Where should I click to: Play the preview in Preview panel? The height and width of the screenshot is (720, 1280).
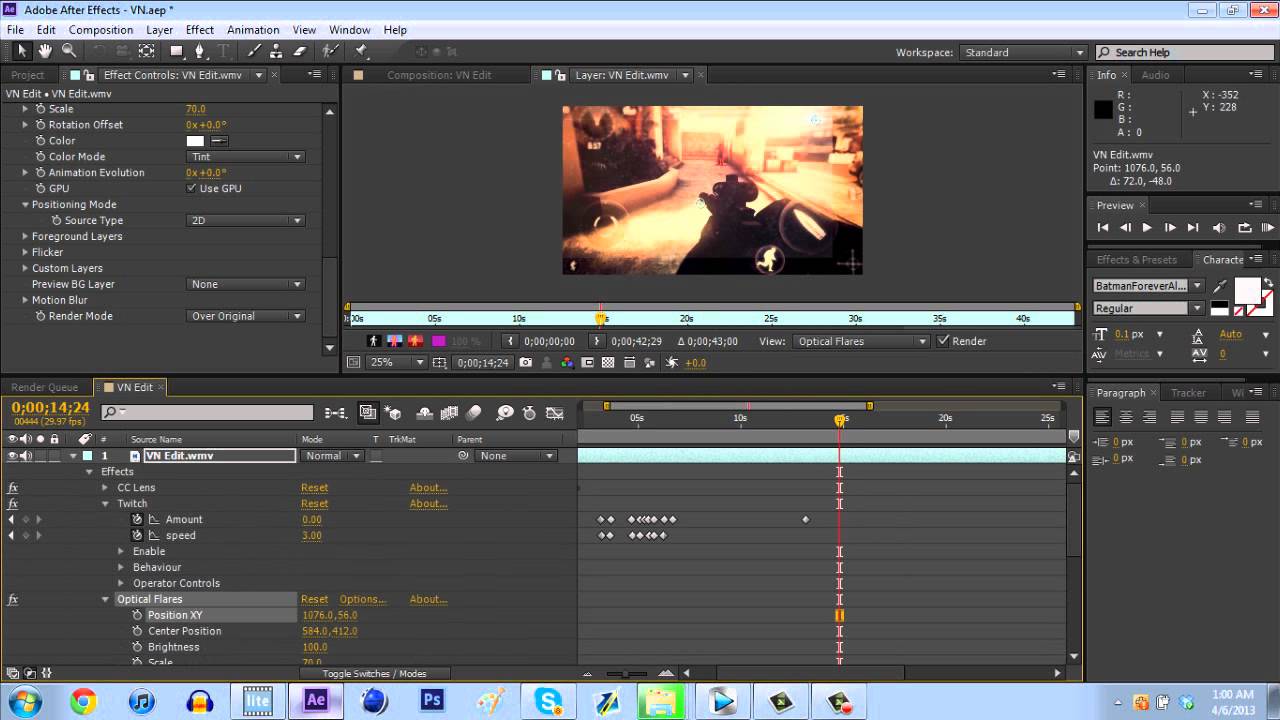click(x=1147, y=228)
